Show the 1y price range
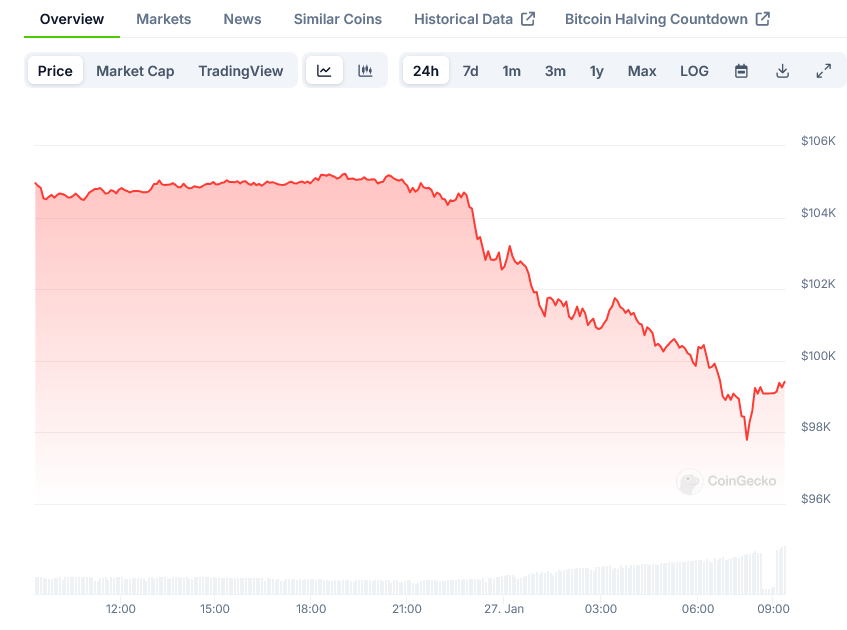This screenshot has width=847, height=630. tap(596, 71)
